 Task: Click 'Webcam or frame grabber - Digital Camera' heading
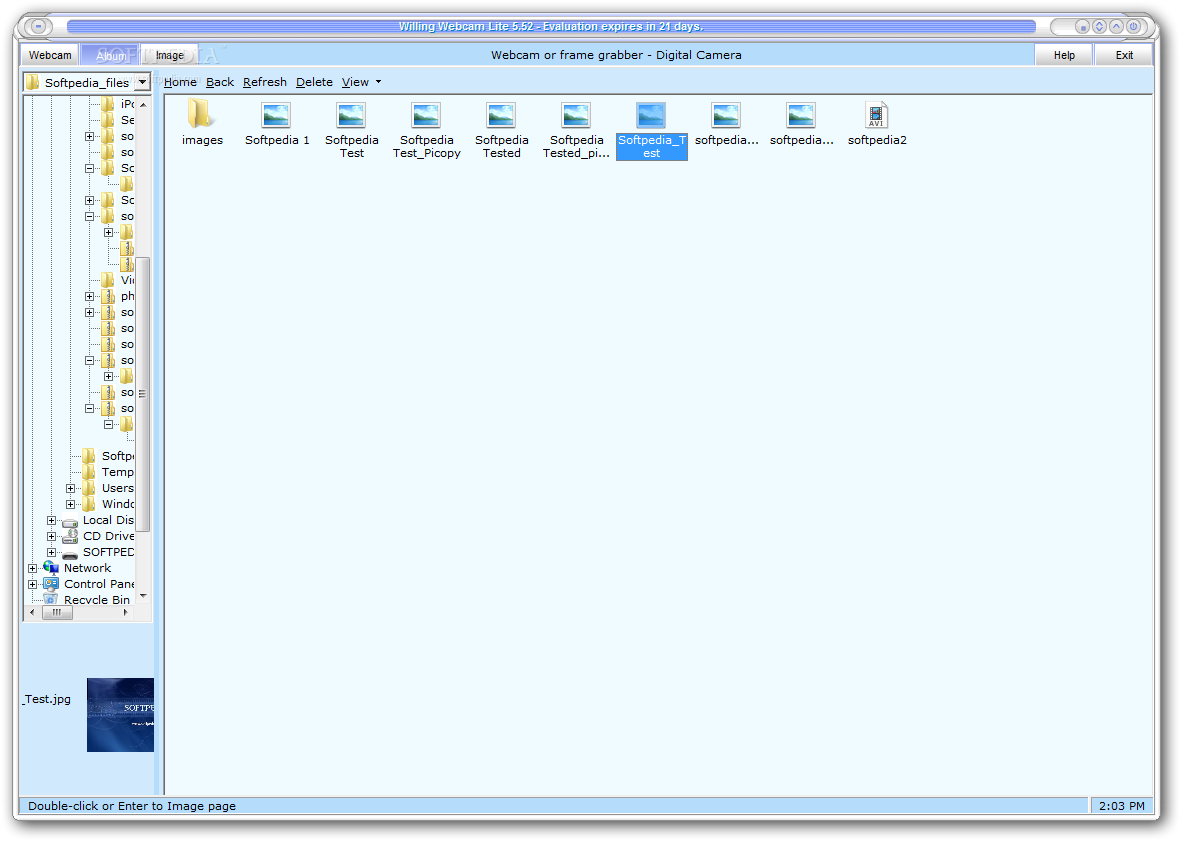coord(616,55)
